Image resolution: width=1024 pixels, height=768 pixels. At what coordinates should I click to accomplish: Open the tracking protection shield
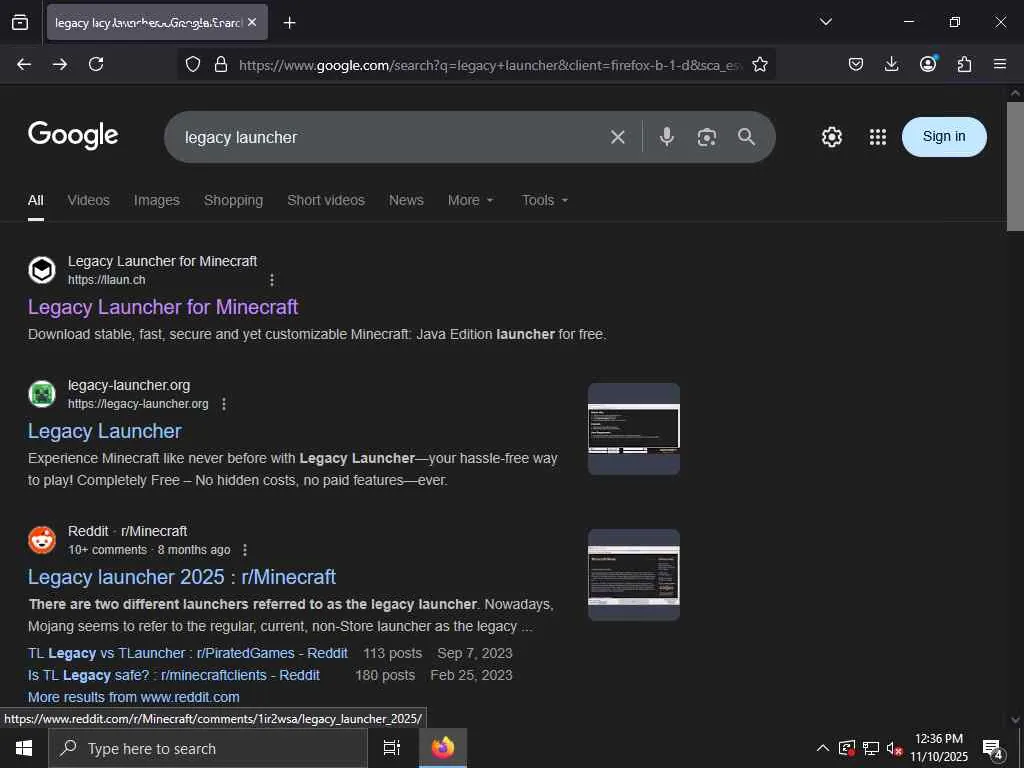(193, 64)
